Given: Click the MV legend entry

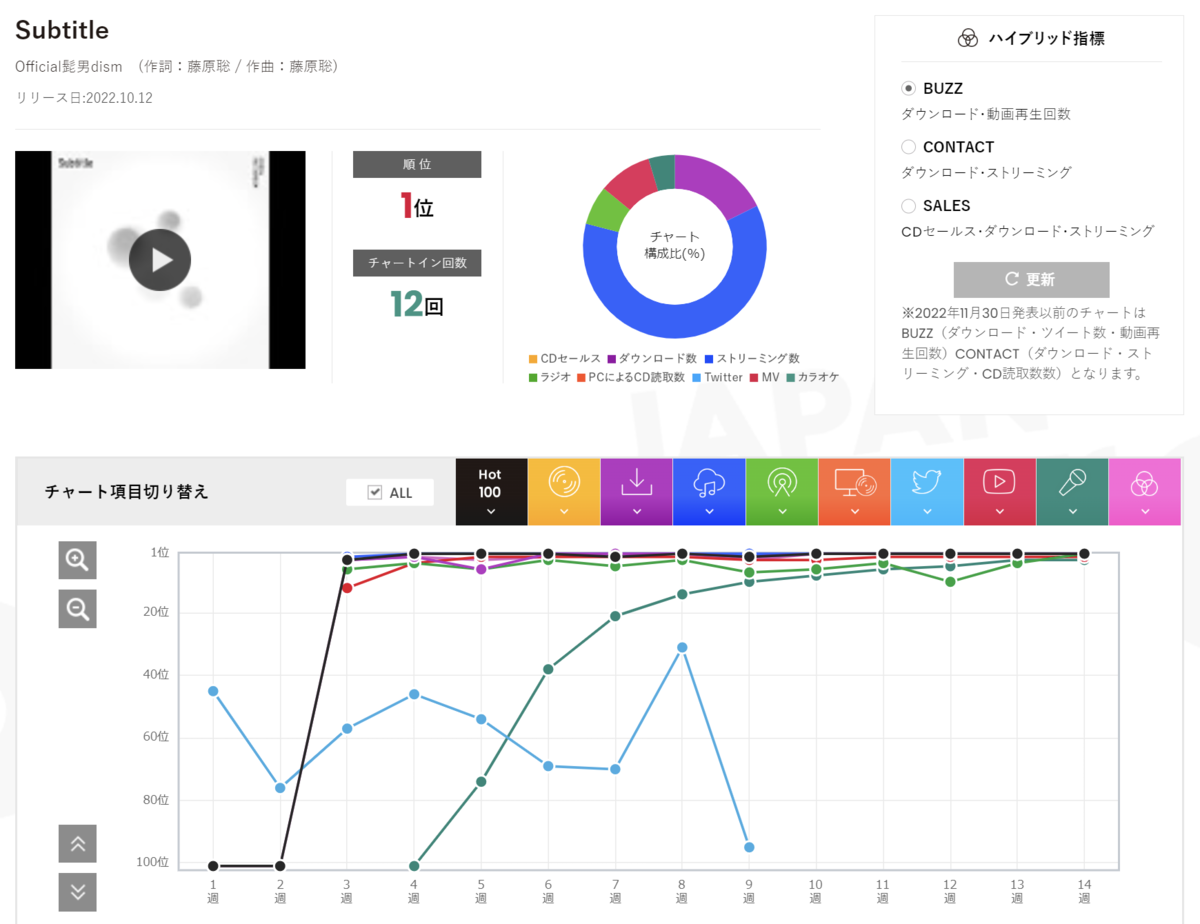Looking at the screenshot, I should [x=764, y=377].
